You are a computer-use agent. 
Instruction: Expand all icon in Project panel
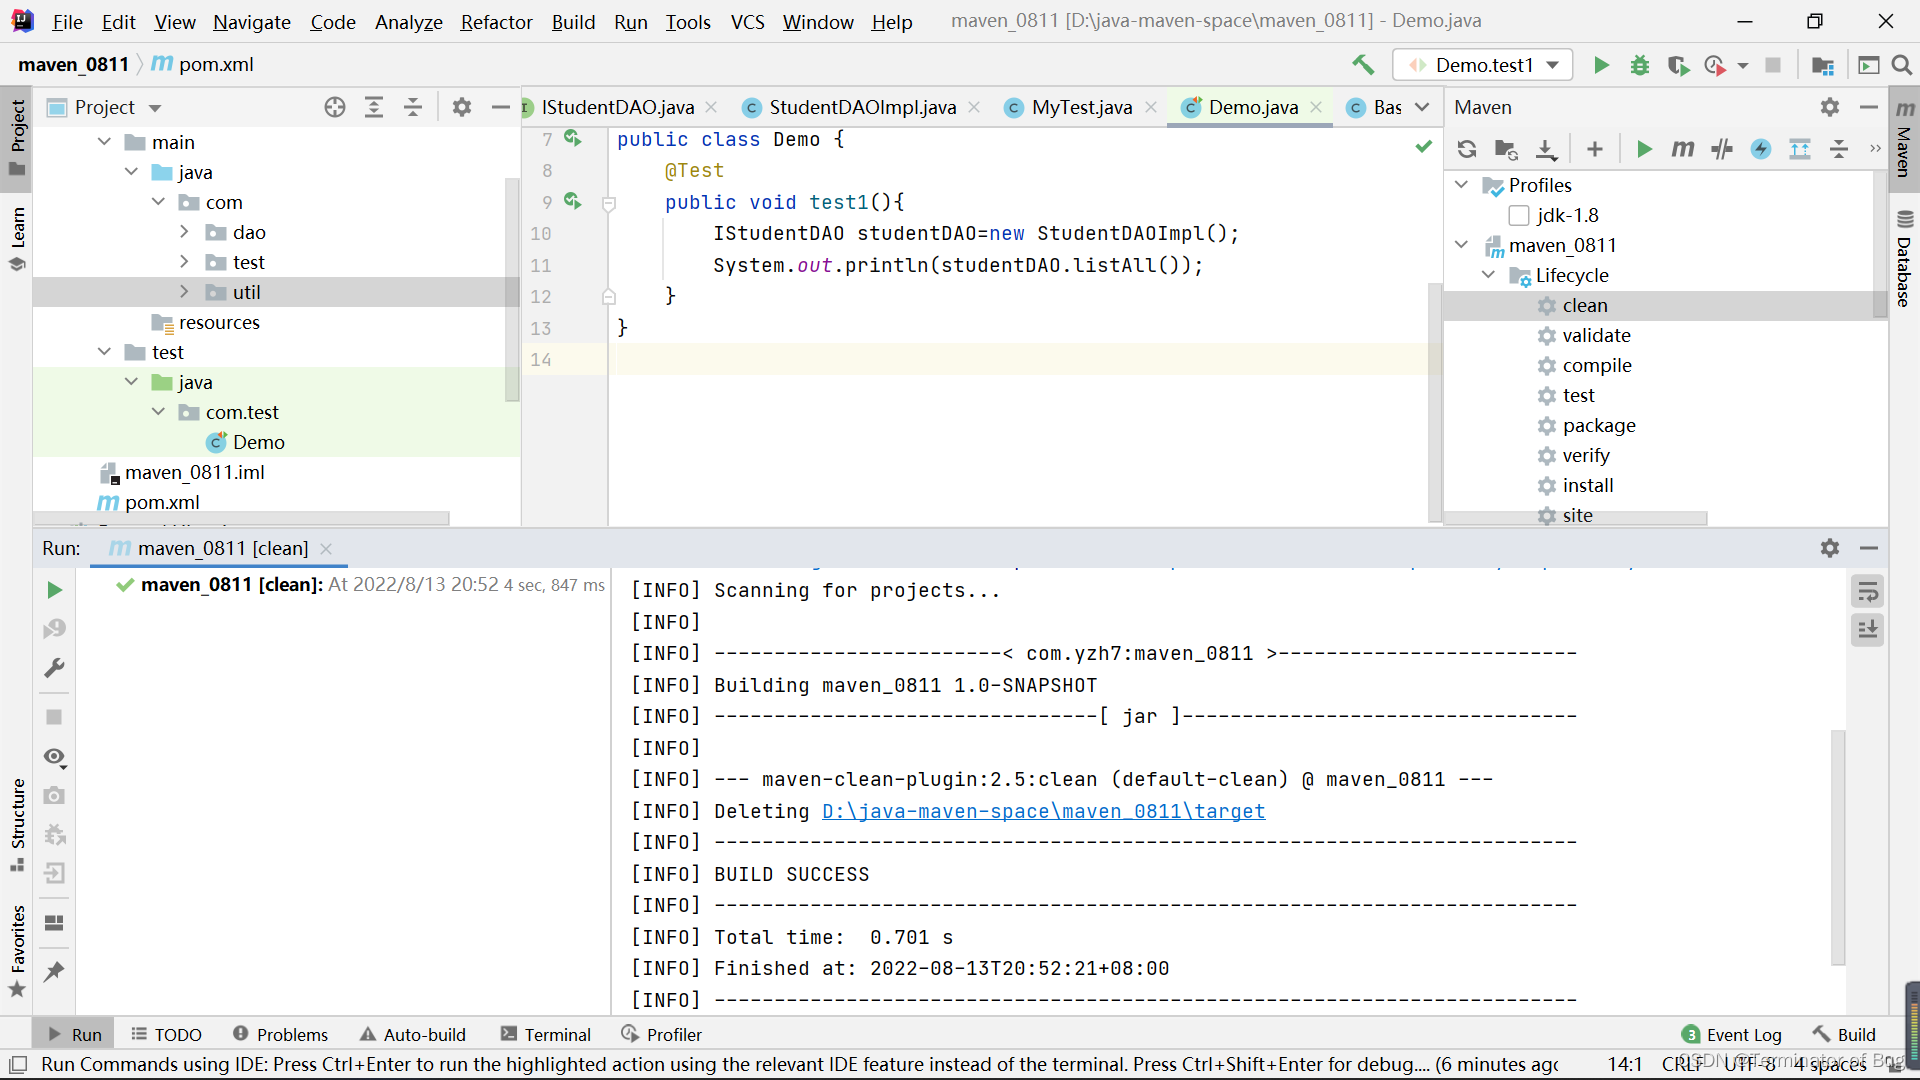click(x=374, y=107)
